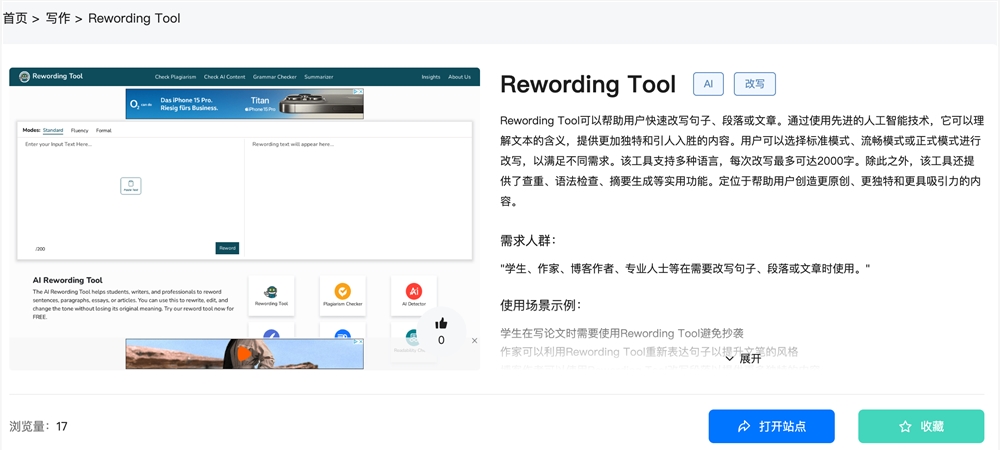Click the 打开站点 button
This screenshot has height=450, width=1000.
pos(772,426)
